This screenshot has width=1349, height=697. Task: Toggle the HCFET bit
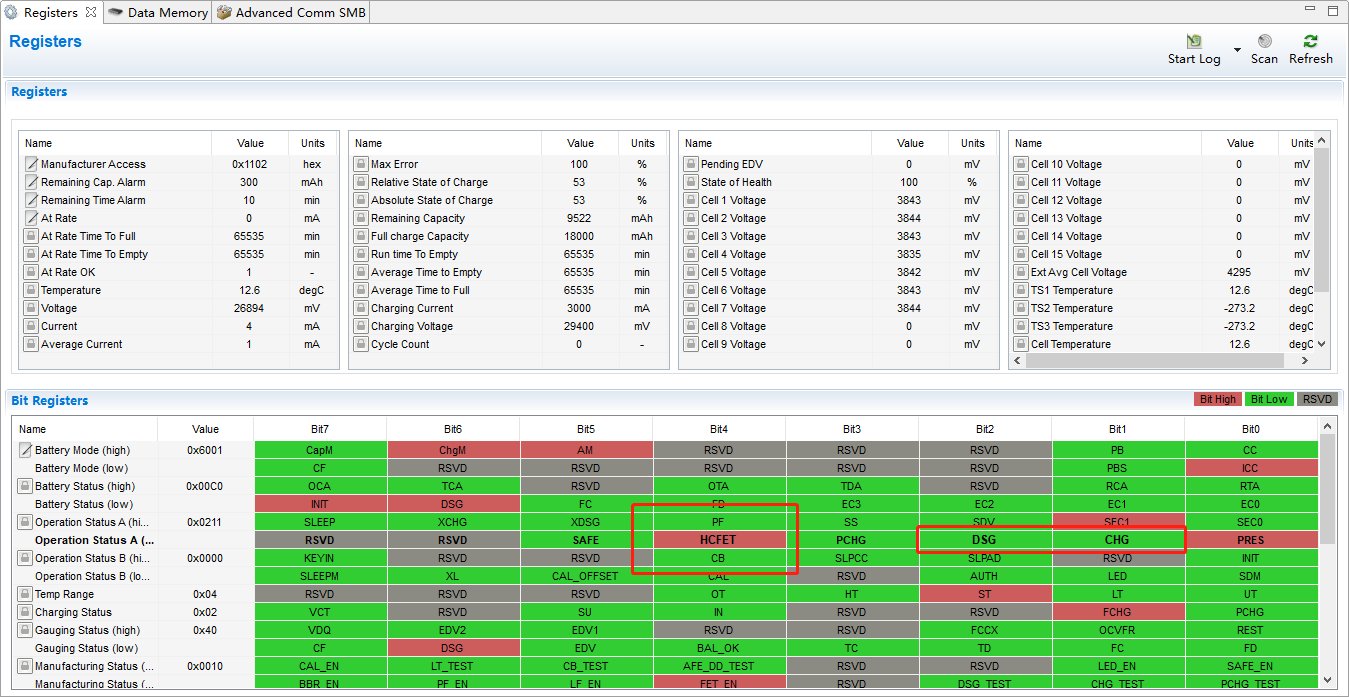[718, 539]
